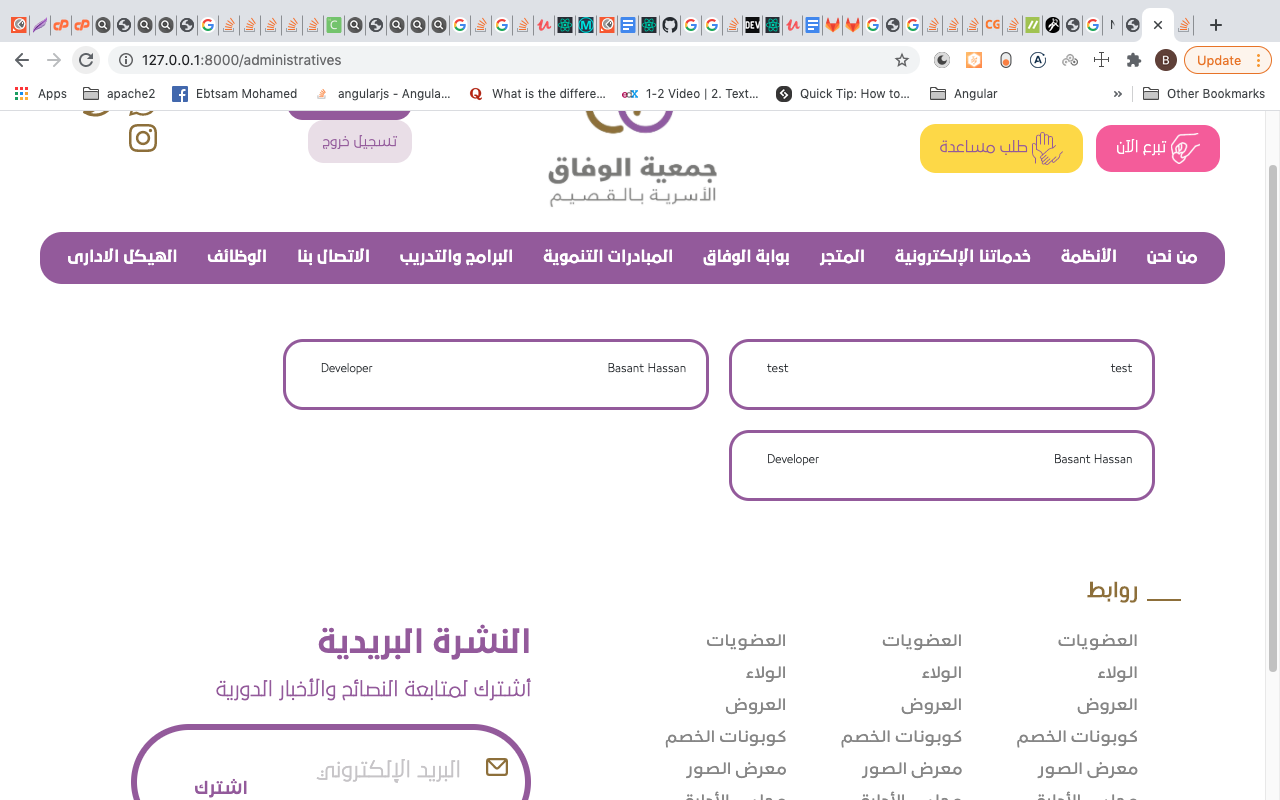1280x800 pixels.
Task: Expand the hidden bookmarks overflow chevron
Action: 1117,94
